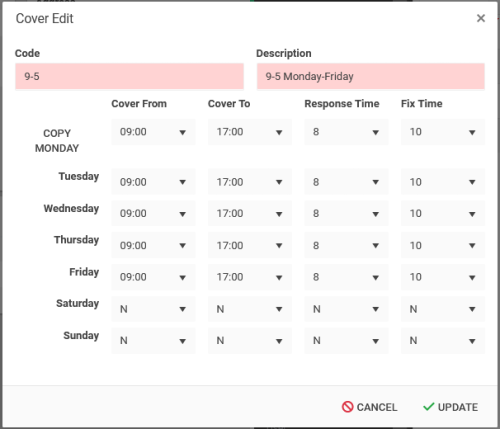
Task: Open Tuesday Response Time dropdown
Action: point(346,182)
